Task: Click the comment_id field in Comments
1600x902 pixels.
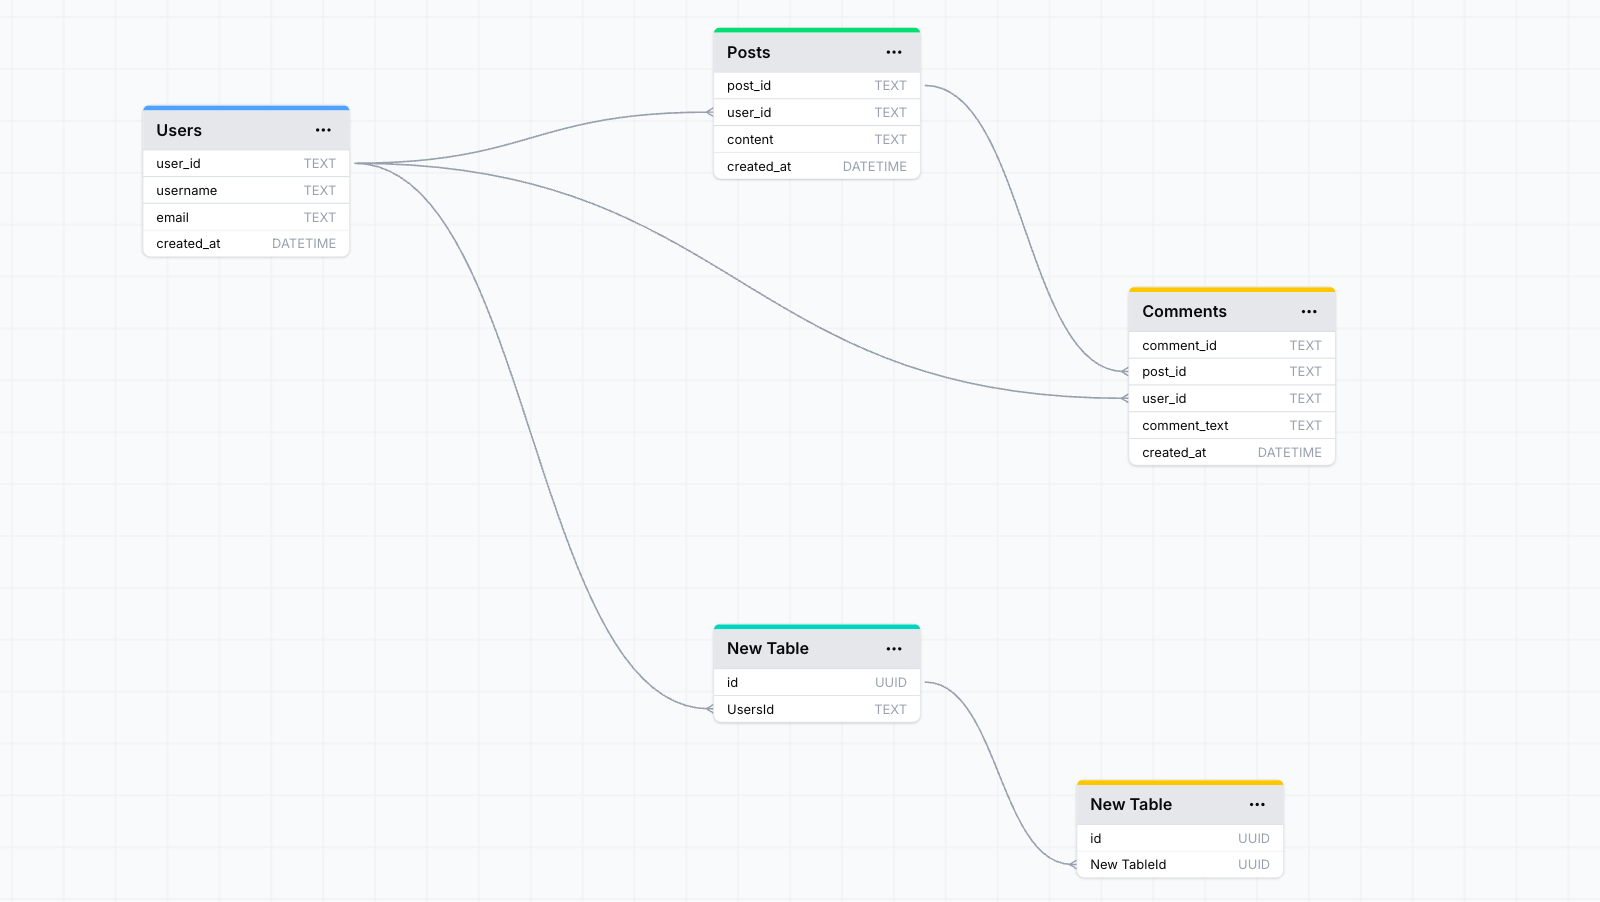Action: (1232, 345)
